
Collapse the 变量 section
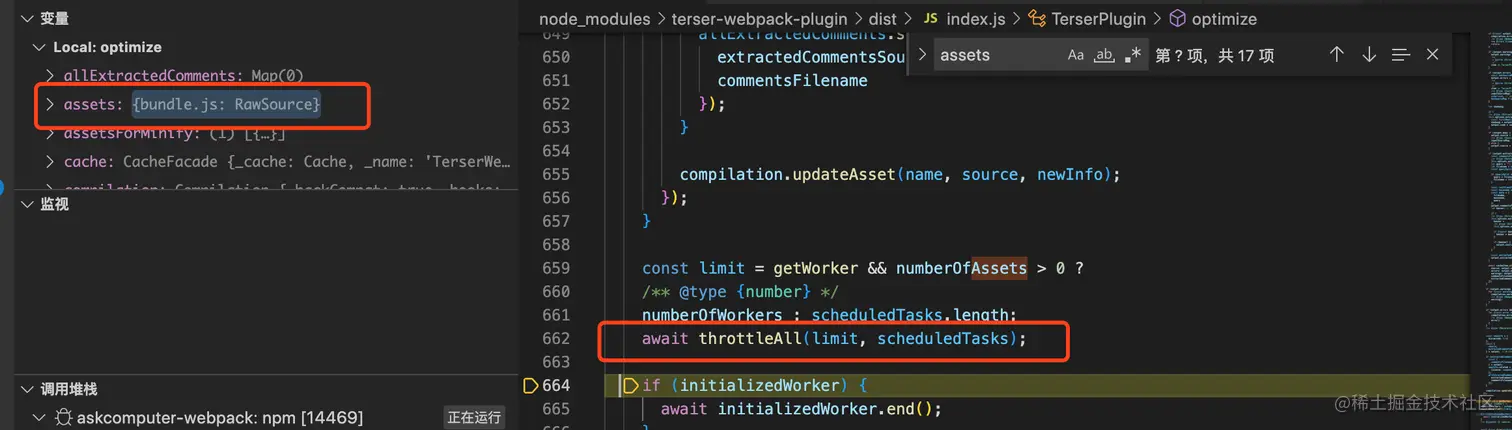(27, 19)
